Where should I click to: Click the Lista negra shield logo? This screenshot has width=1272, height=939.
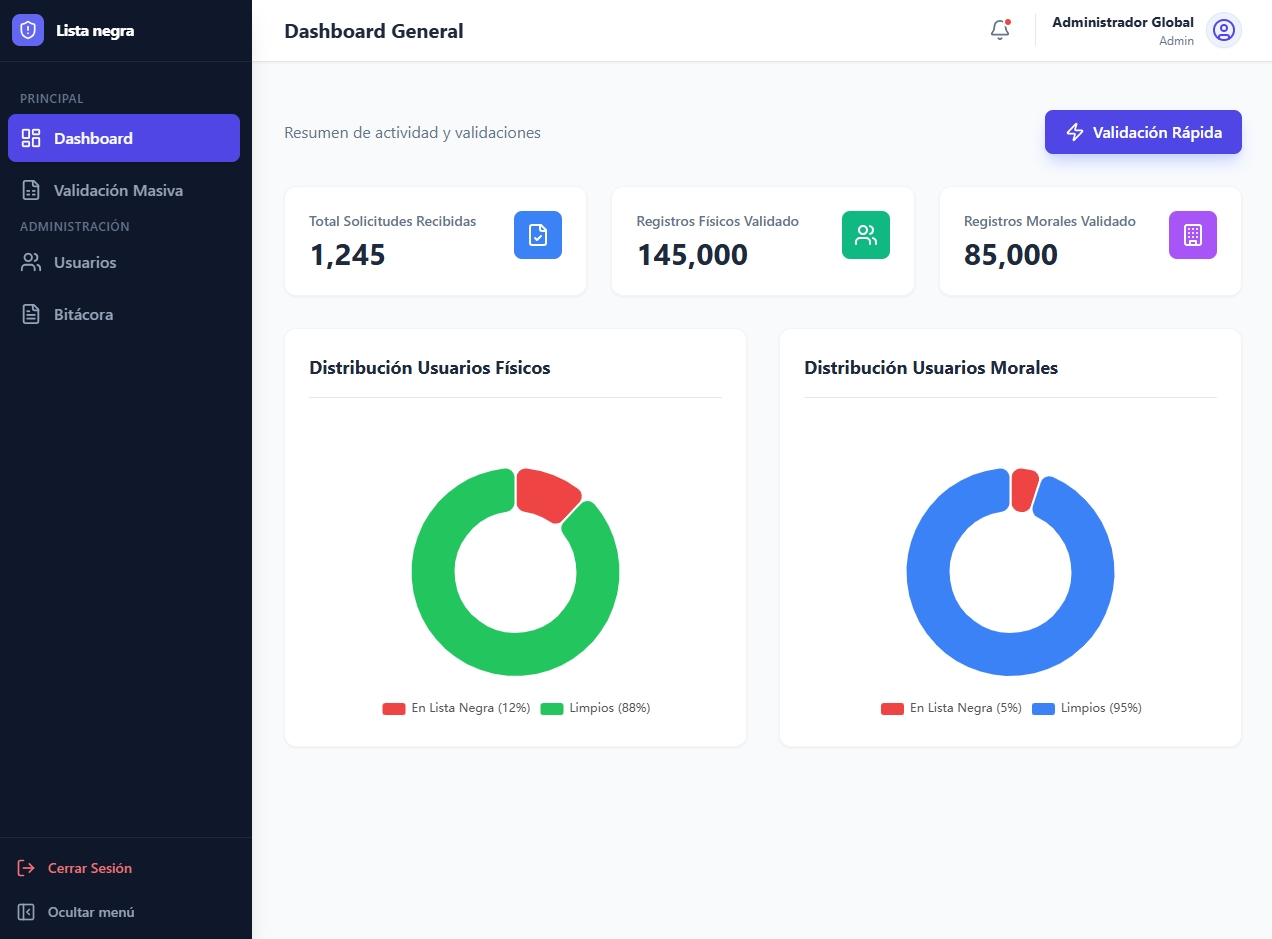click(28, 30)
